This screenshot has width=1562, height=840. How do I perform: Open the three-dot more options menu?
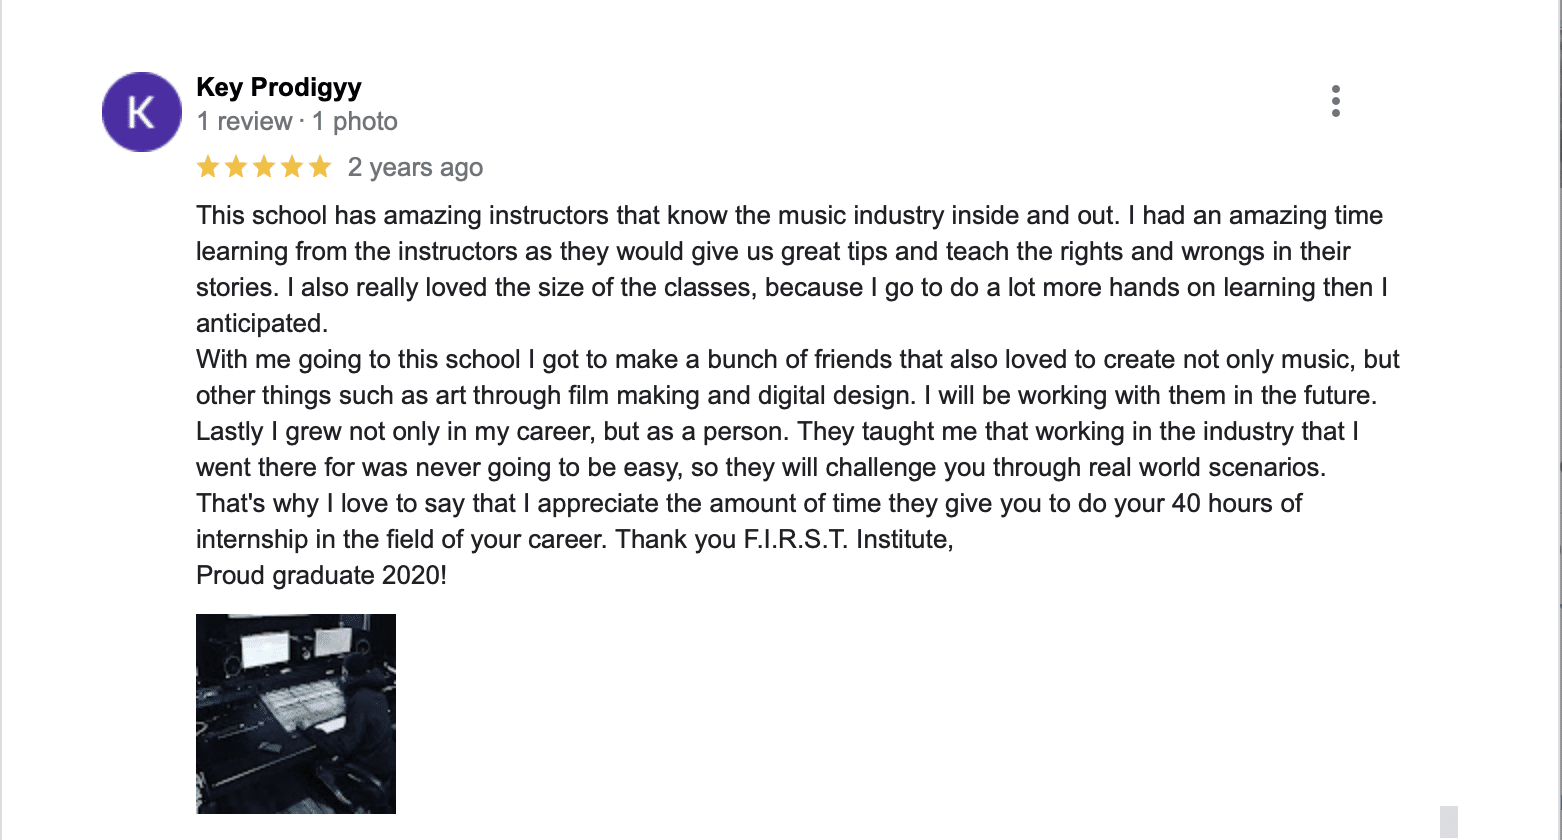click(x=1335, y=101)
